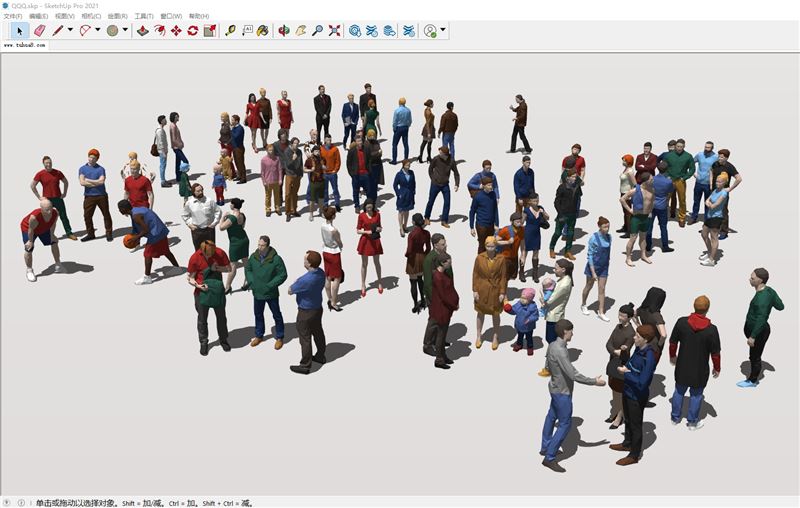Open the Extension Warehouse icon
800x508 pixels.
tap(371, 31)
